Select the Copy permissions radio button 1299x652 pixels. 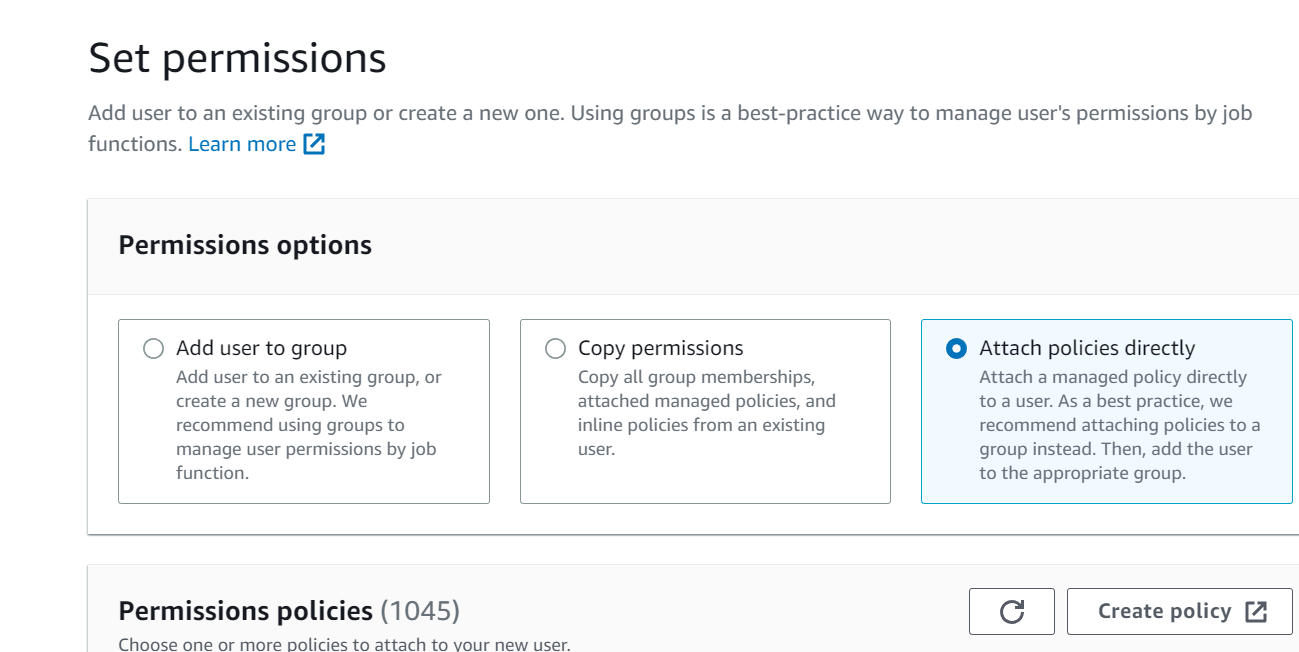pos(555,349)
